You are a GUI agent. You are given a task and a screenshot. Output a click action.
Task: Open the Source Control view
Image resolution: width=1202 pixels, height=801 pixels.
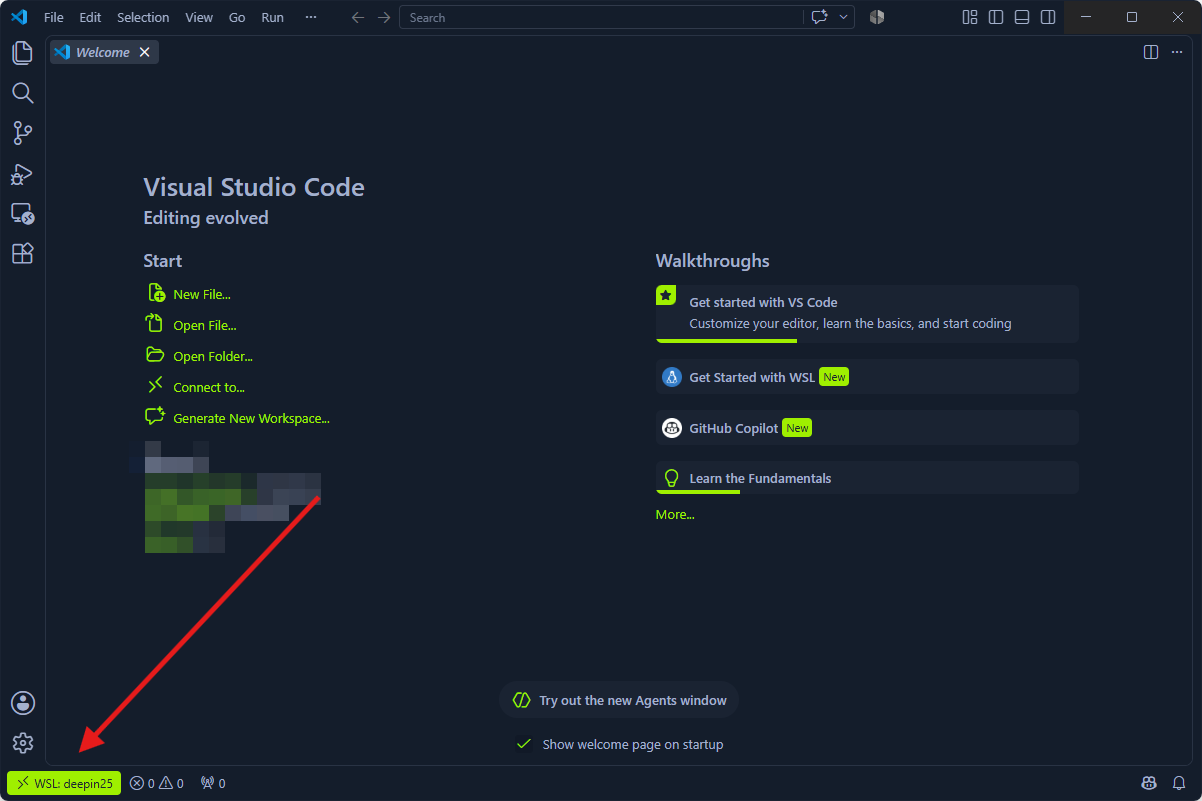click(22, 133)
